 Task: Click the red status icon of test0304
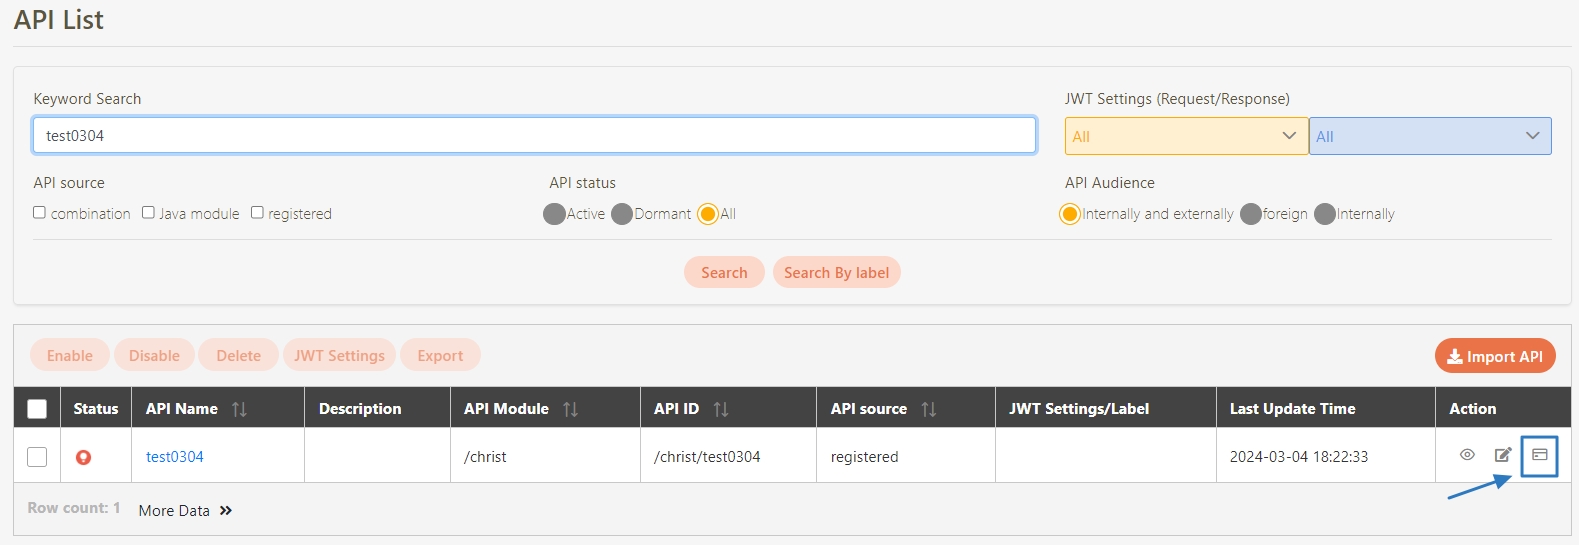pos(84,457)
